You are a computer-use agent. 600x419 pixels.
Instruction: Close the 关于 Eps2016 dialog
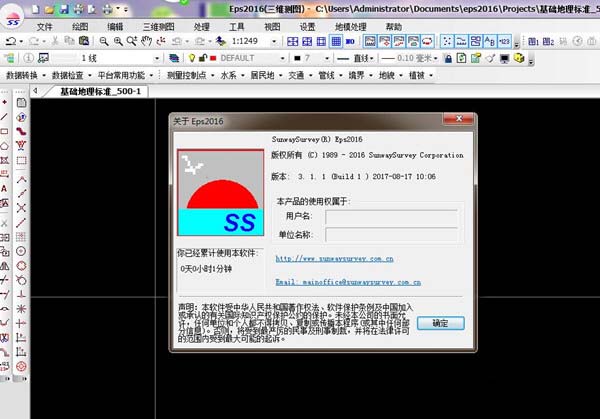pyautogui.click(x=458, y=119)
